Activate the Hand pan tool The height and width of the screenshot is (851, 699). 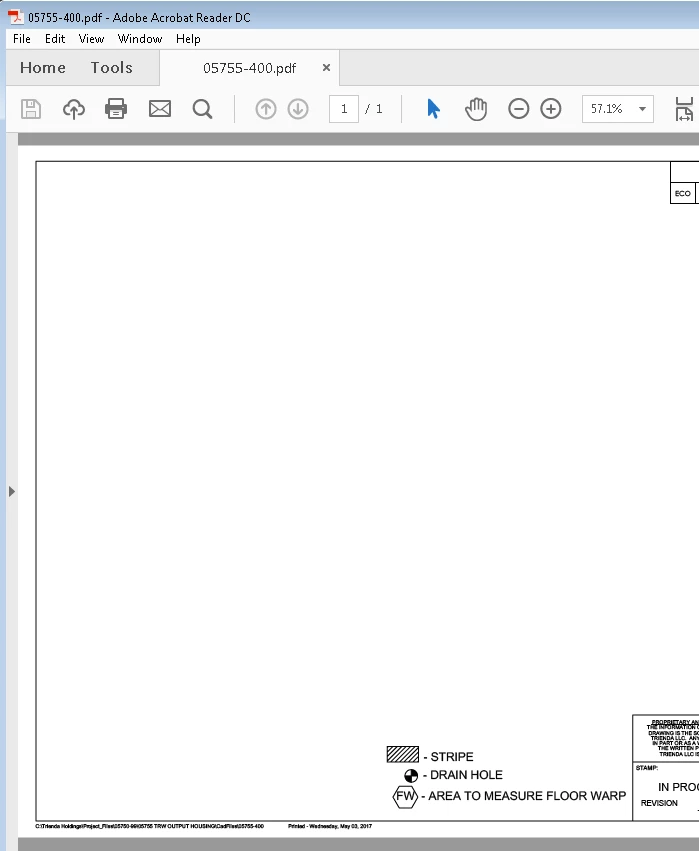coord(476,109)
